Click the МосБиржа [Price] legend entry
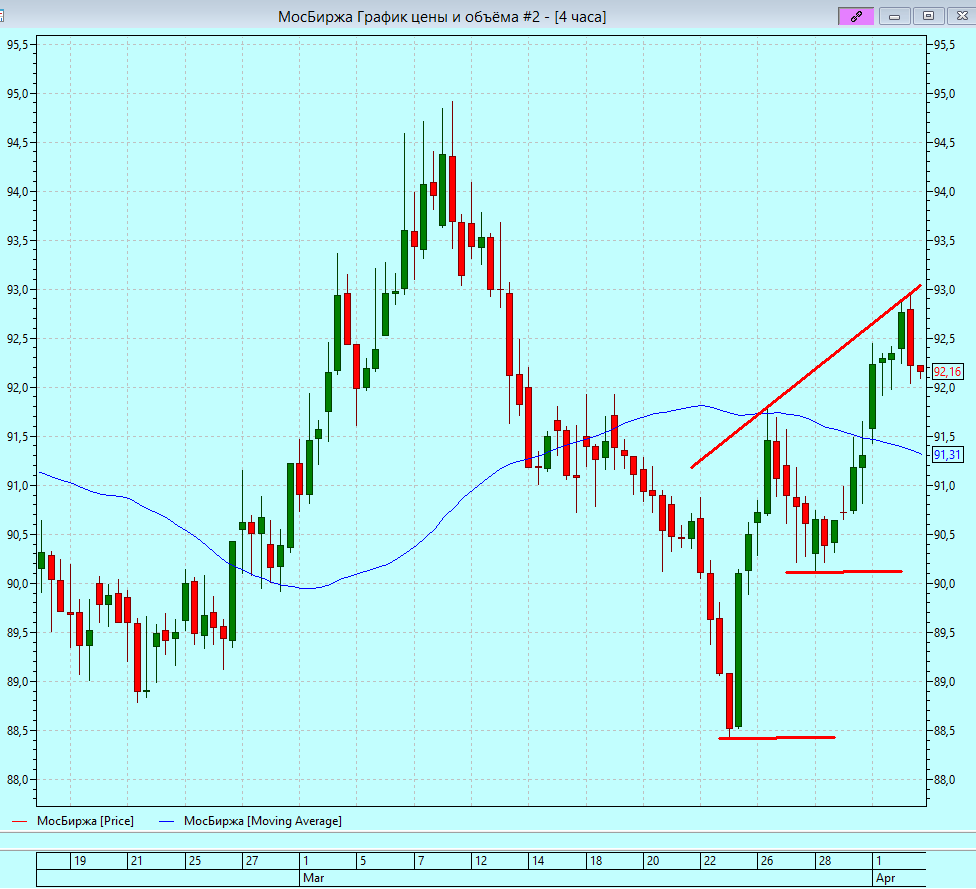 (x=73, y=821)
